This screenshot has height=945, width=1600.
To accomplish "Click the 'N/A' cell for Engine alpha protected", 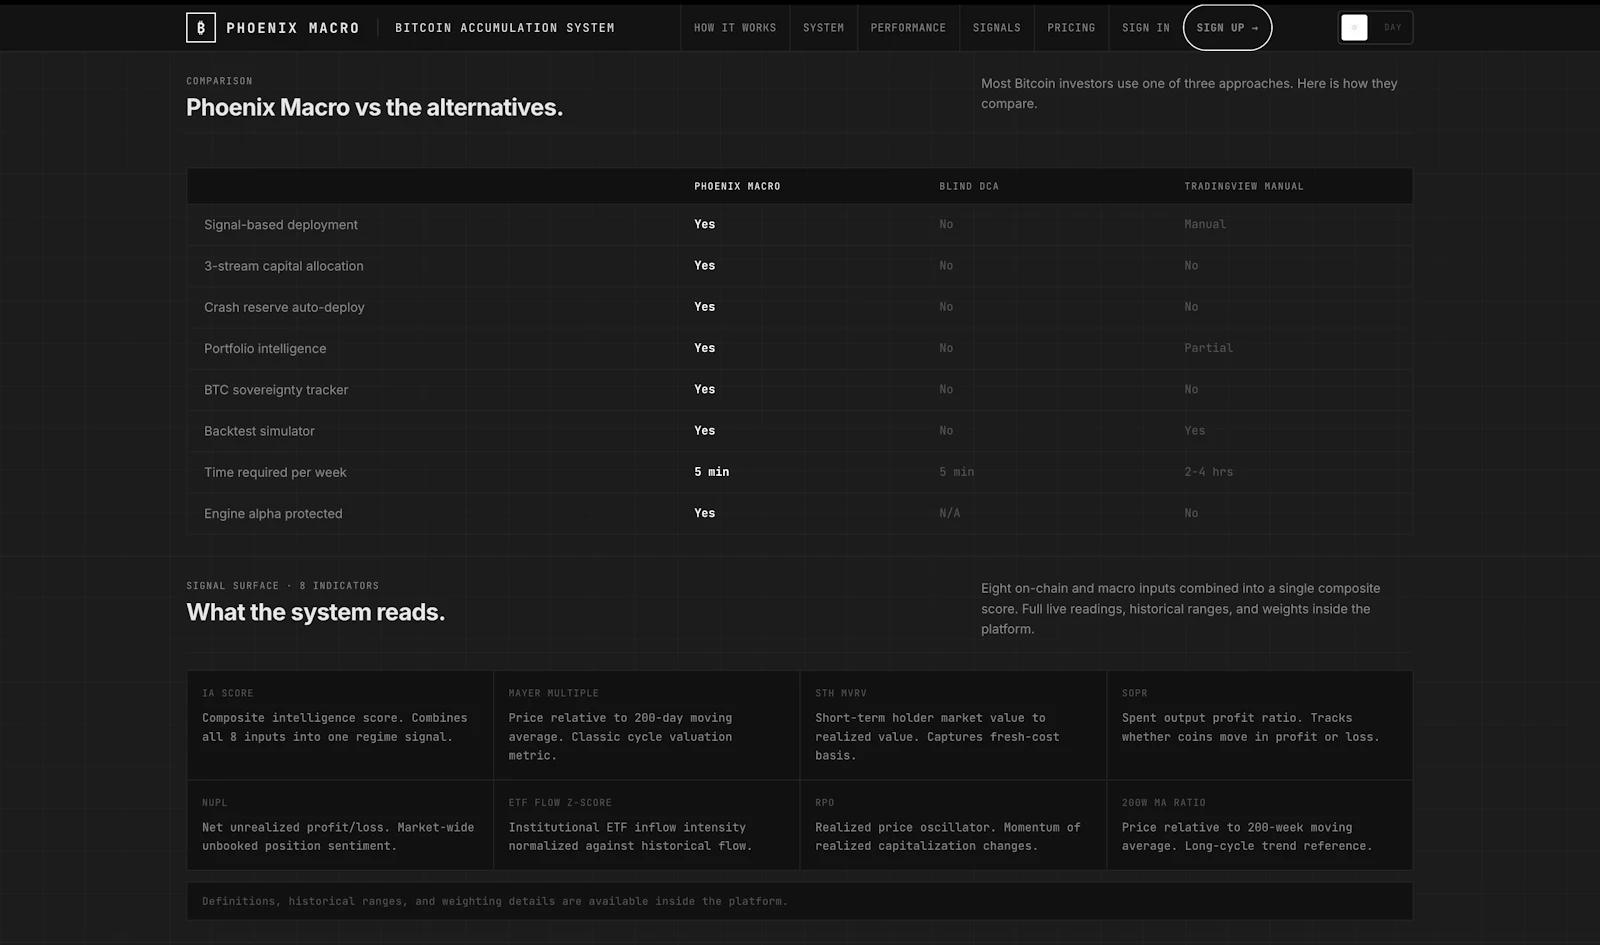I will pos(949,513).
